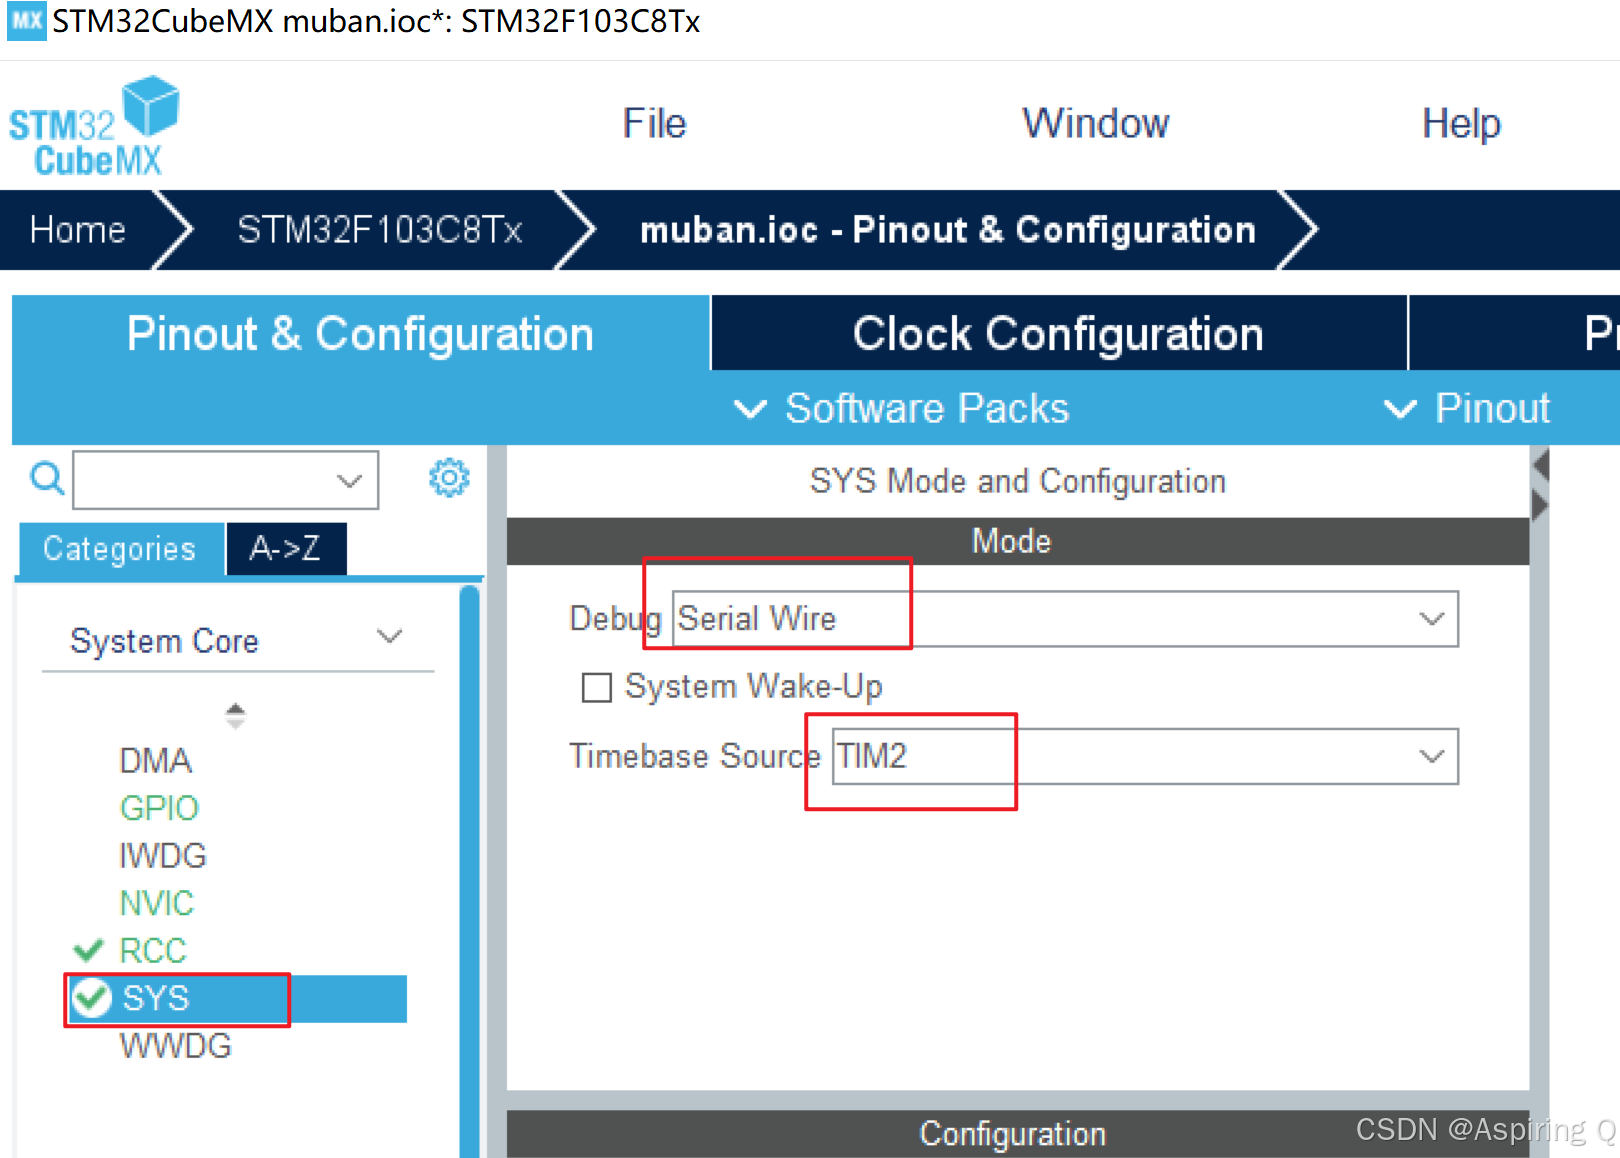Toggle the System Wake-Up checkbox
Image resolution: width=1620 pixels, height=1158 pixels.
[597, 688]
